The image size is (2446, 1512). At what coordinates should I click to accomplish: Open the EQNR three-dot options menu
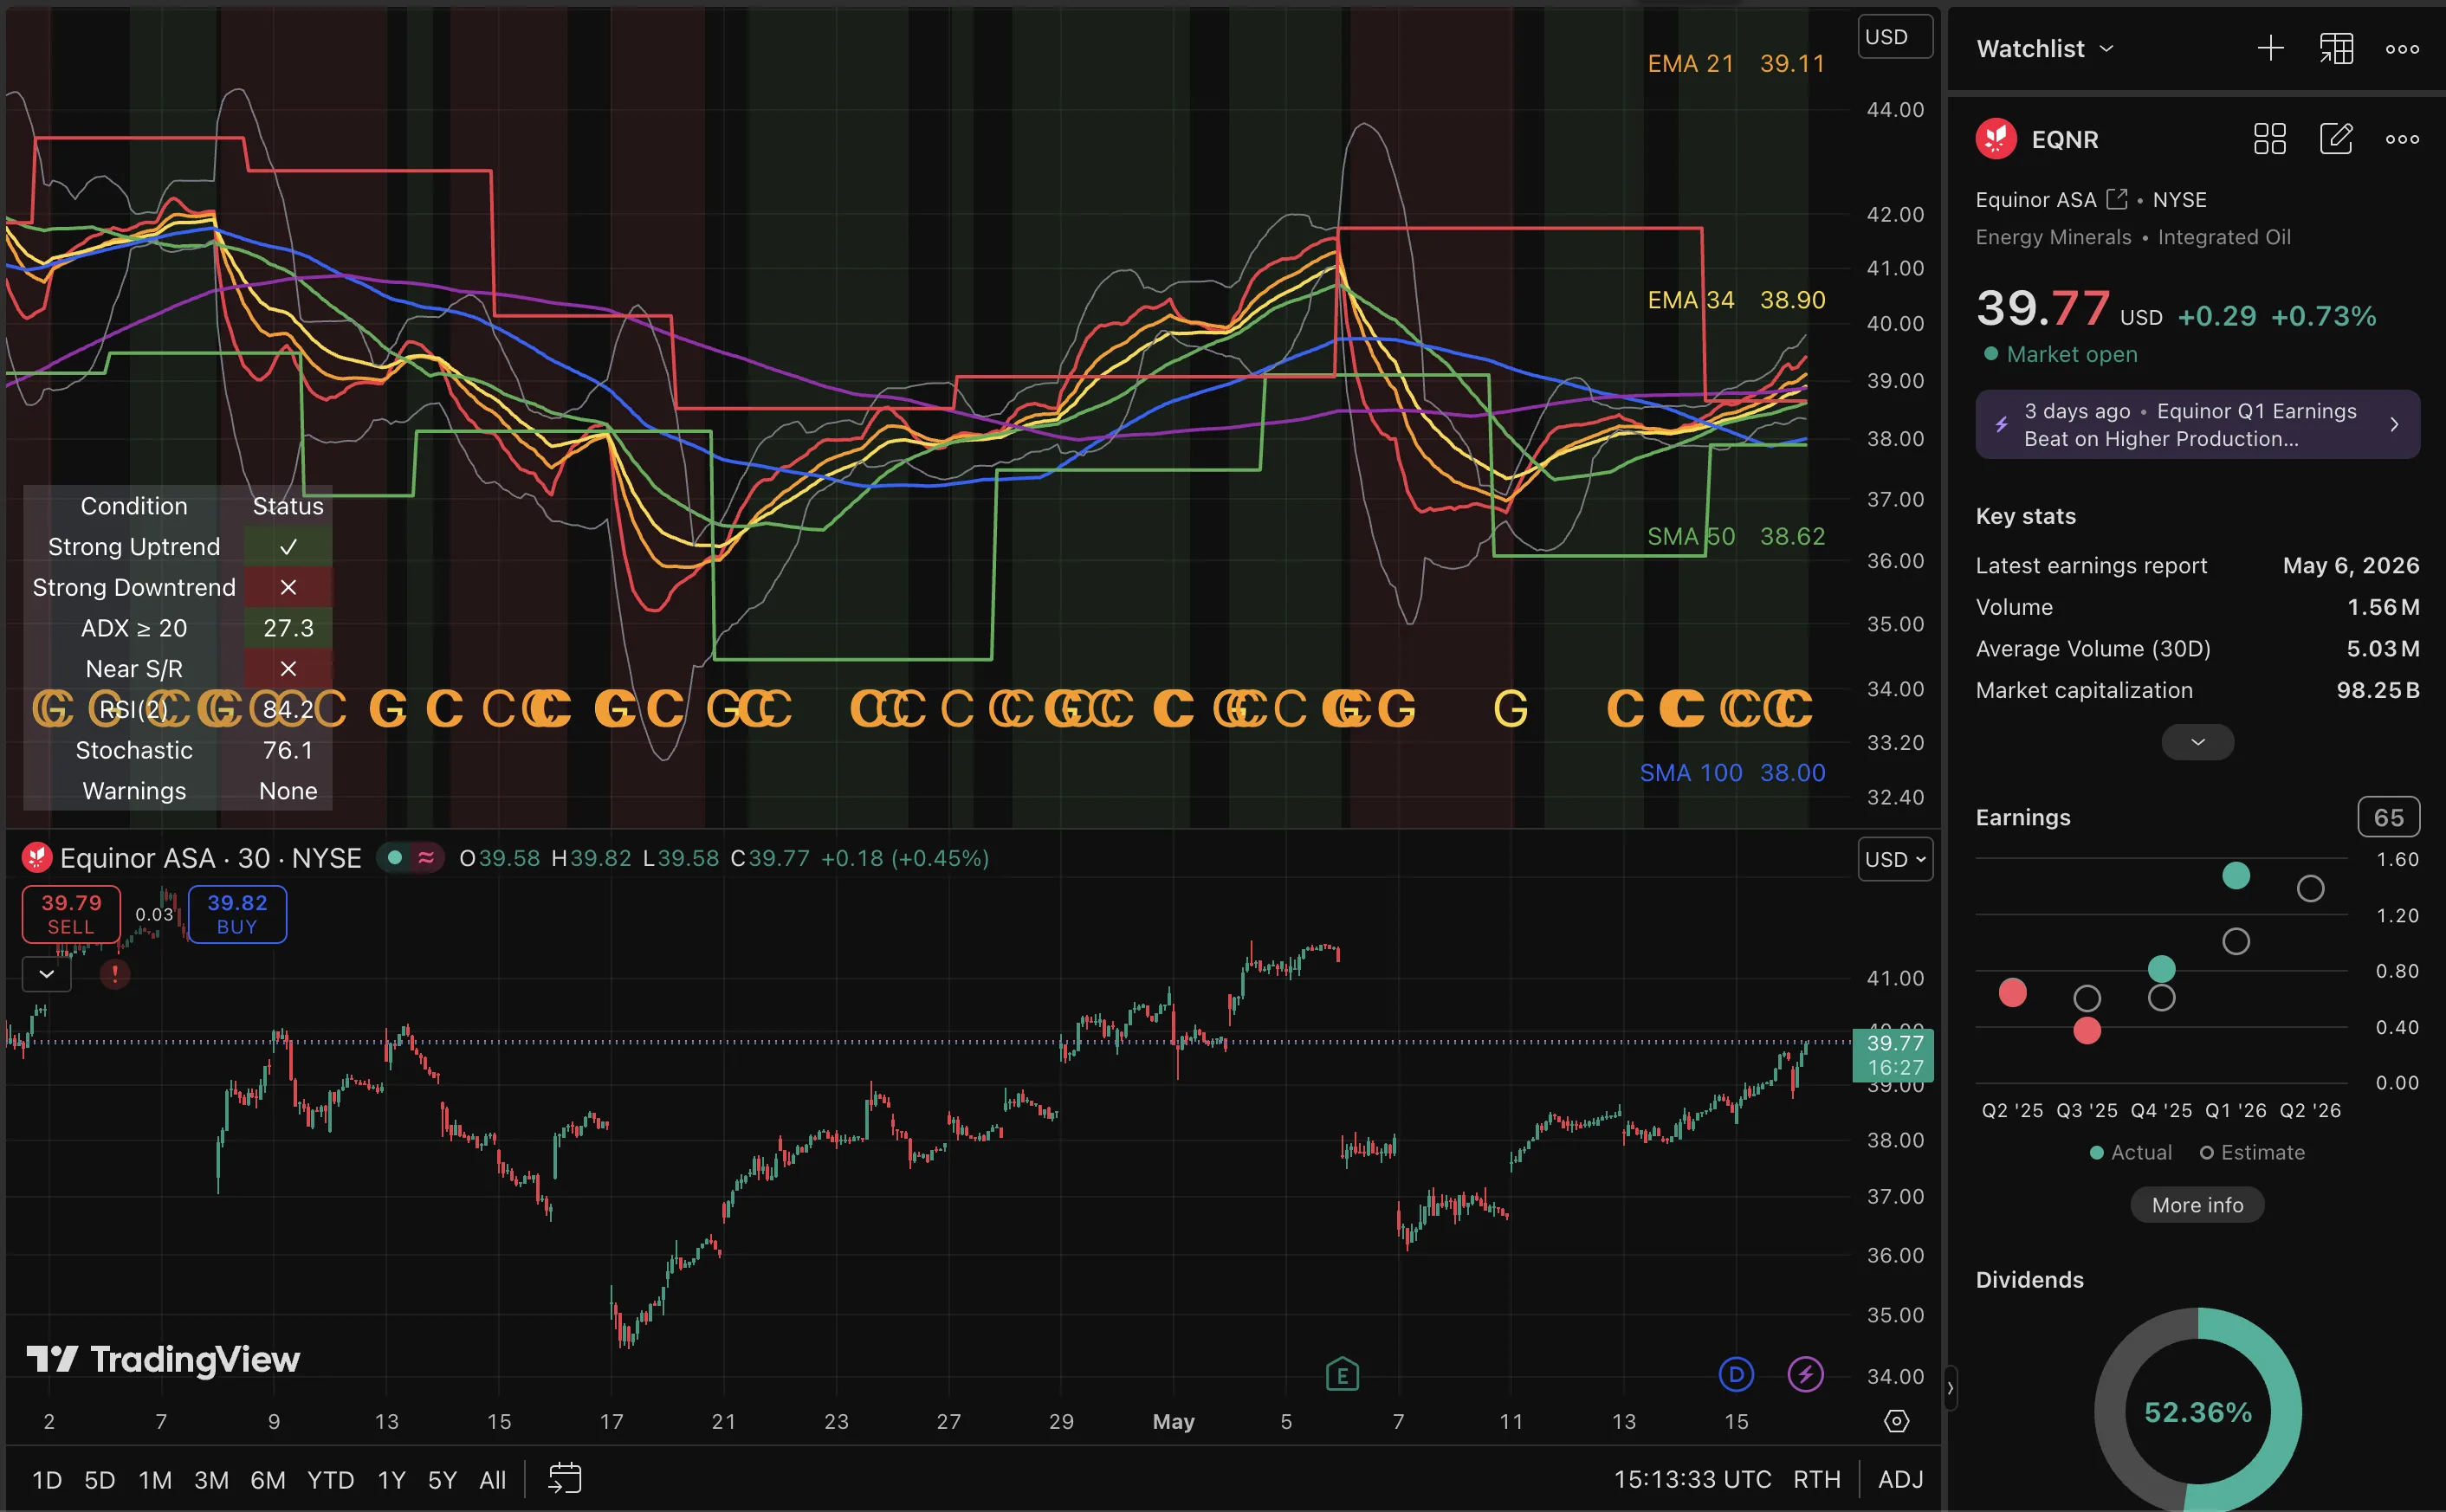2402,140
